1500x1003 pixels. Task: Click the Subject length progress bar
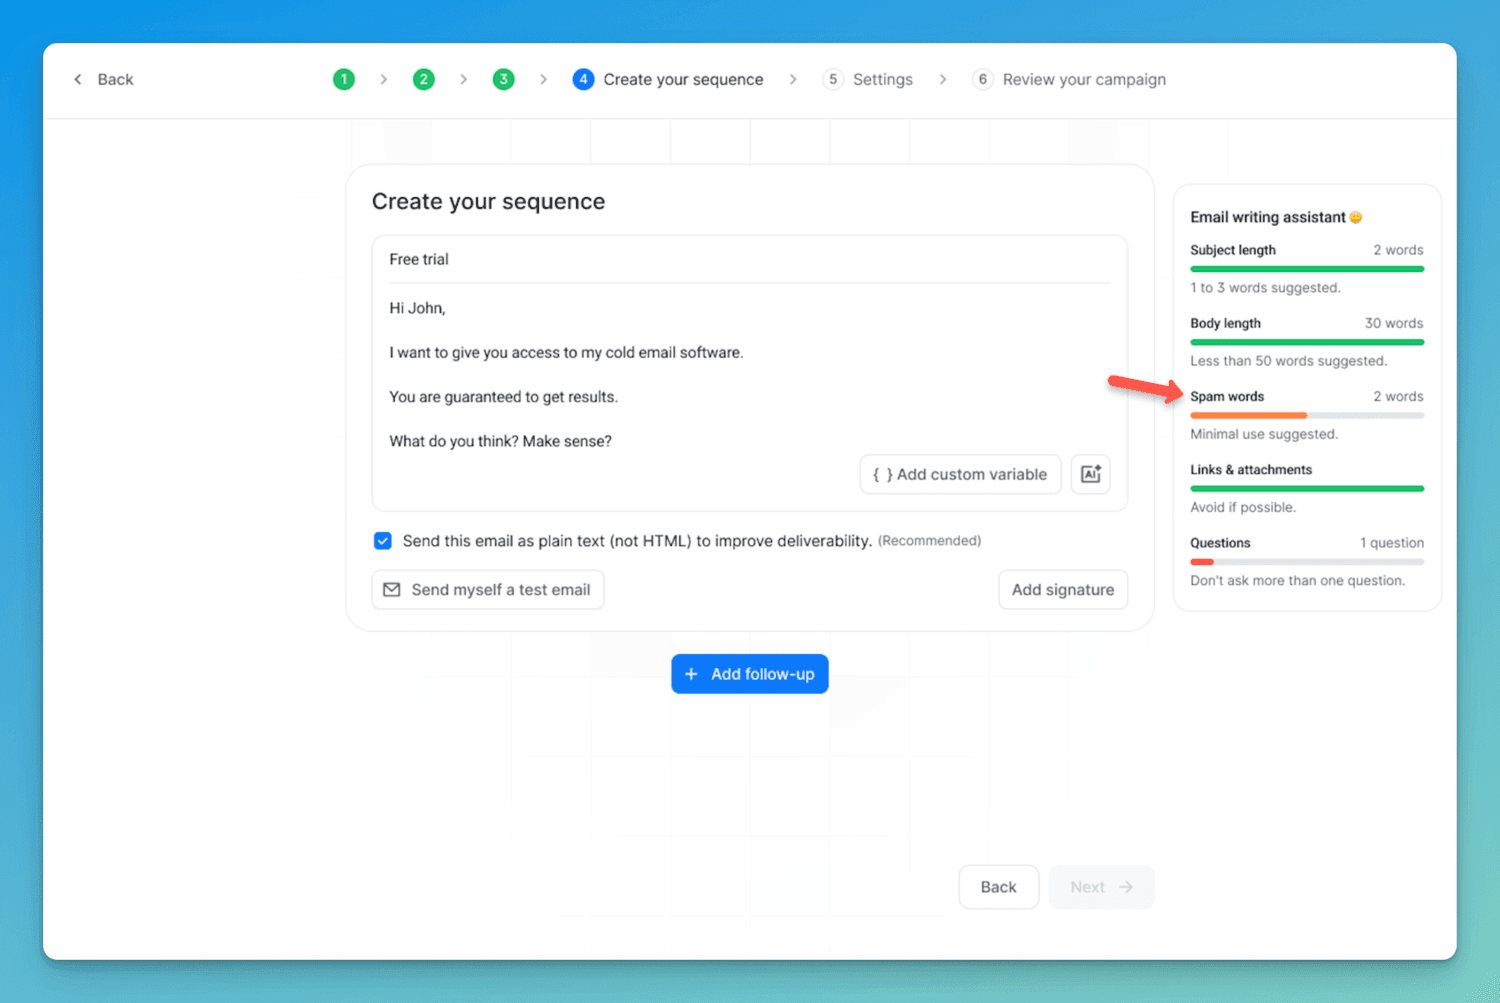[1307, 269]
